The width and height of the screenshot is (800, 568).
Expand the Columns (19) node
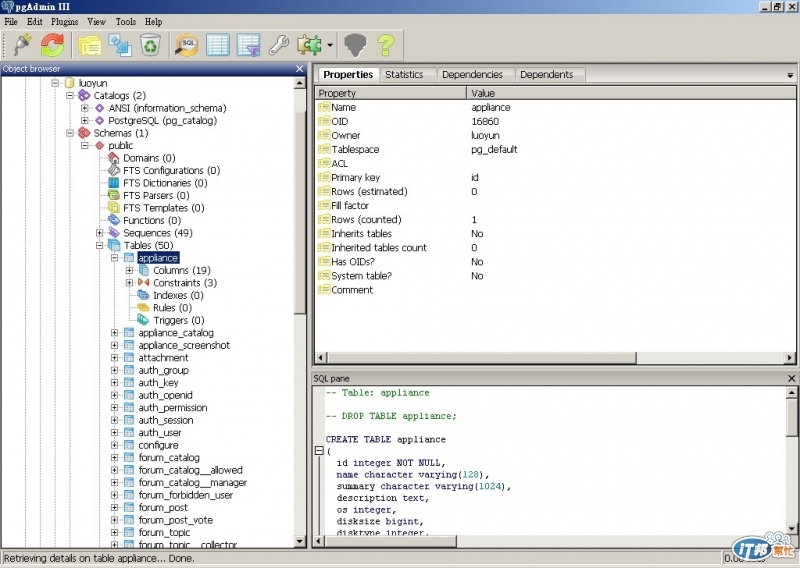[x=130, y=270]
